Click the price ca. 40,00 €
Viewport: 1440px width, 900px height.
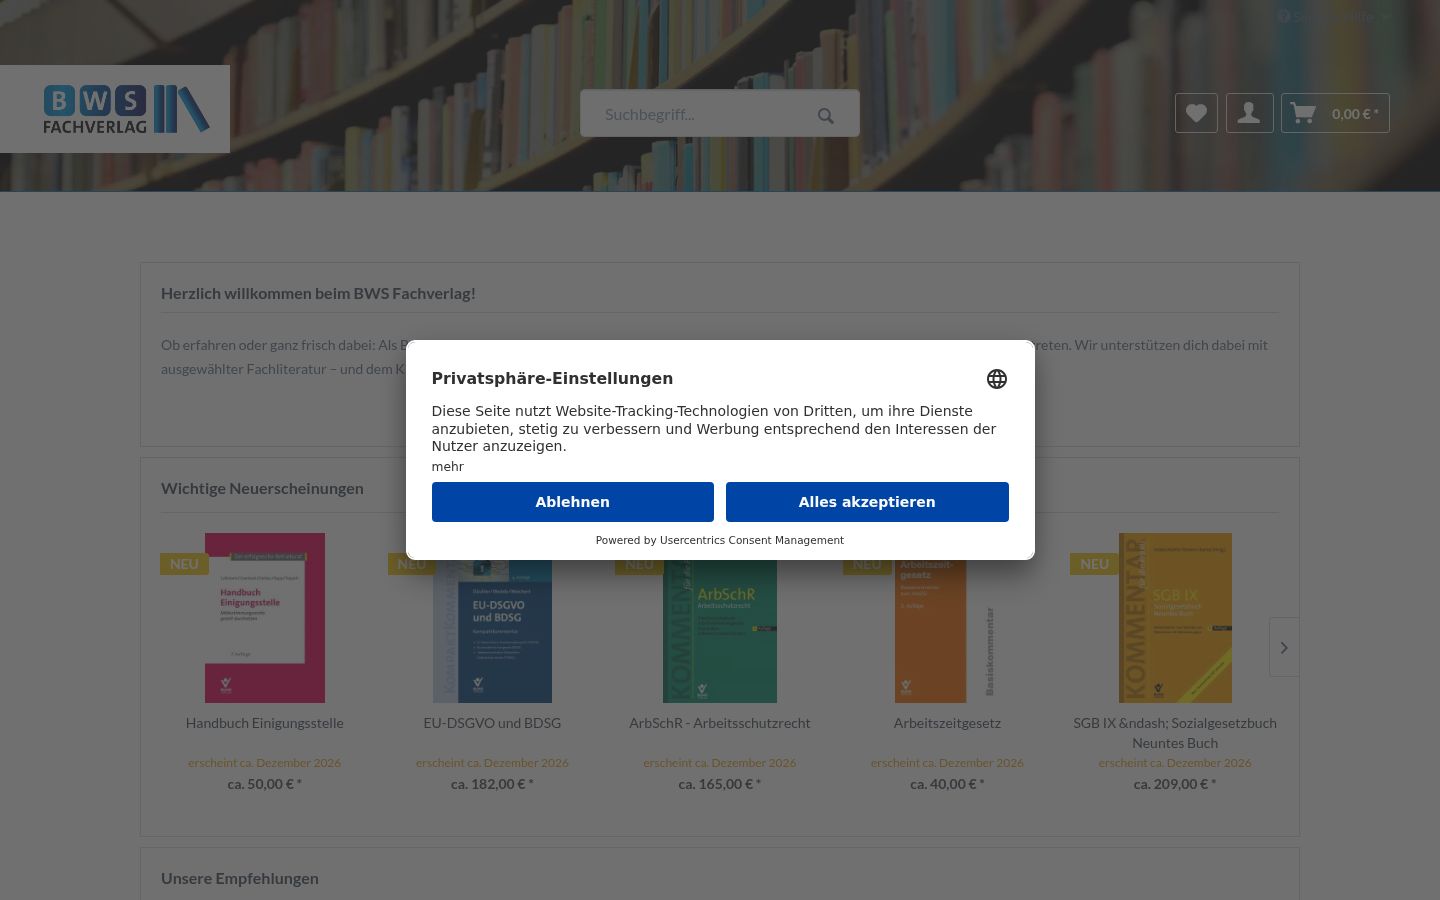pyautogui.click(x=947, y=784)
